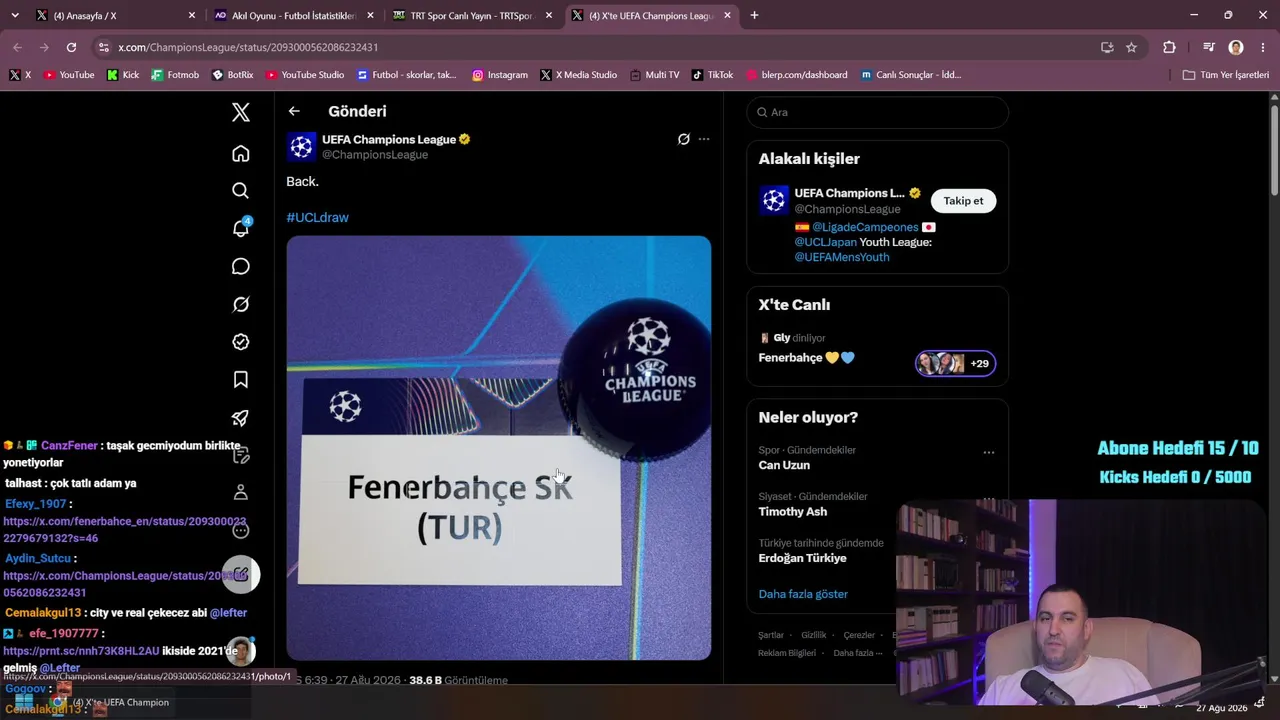This screenshot has width=1280, height=720.
Task: Click the #UCLdraw hashtag
Action: coord(318,217)
